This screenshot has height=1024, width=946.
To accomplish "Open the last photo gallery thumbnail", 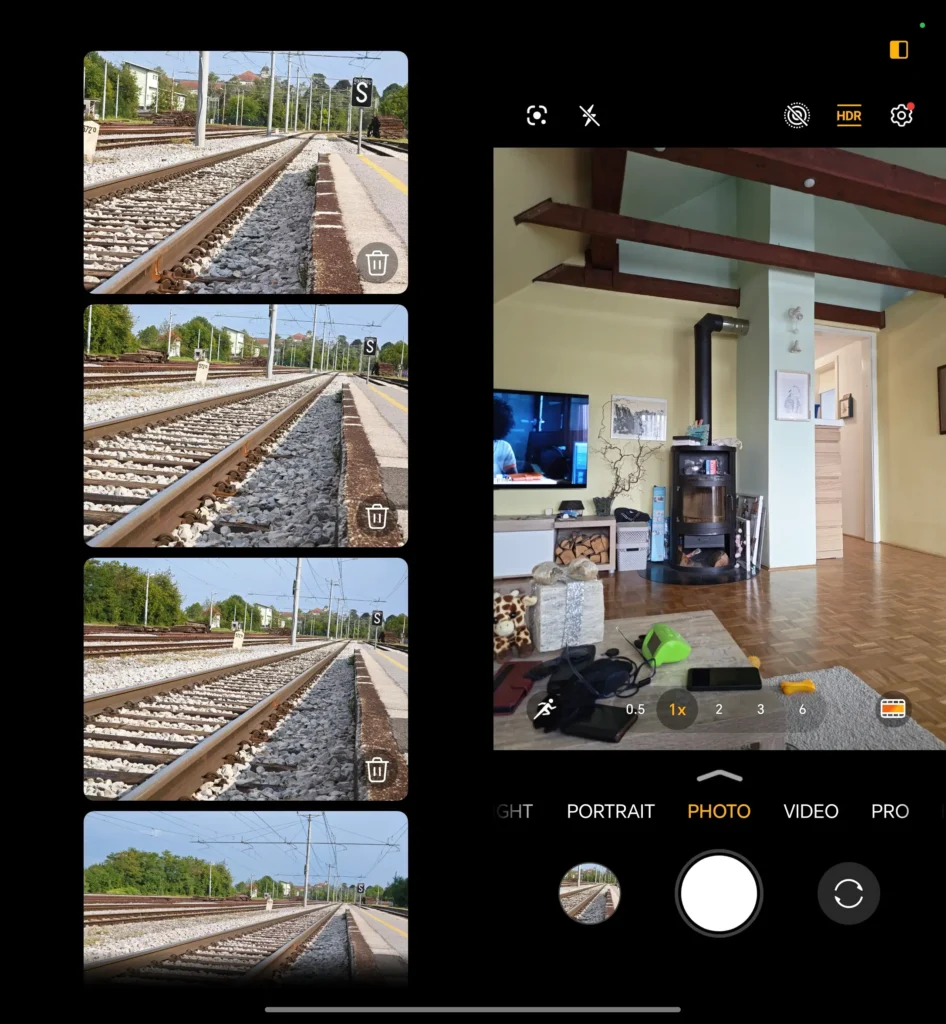I will pos(589,893).
